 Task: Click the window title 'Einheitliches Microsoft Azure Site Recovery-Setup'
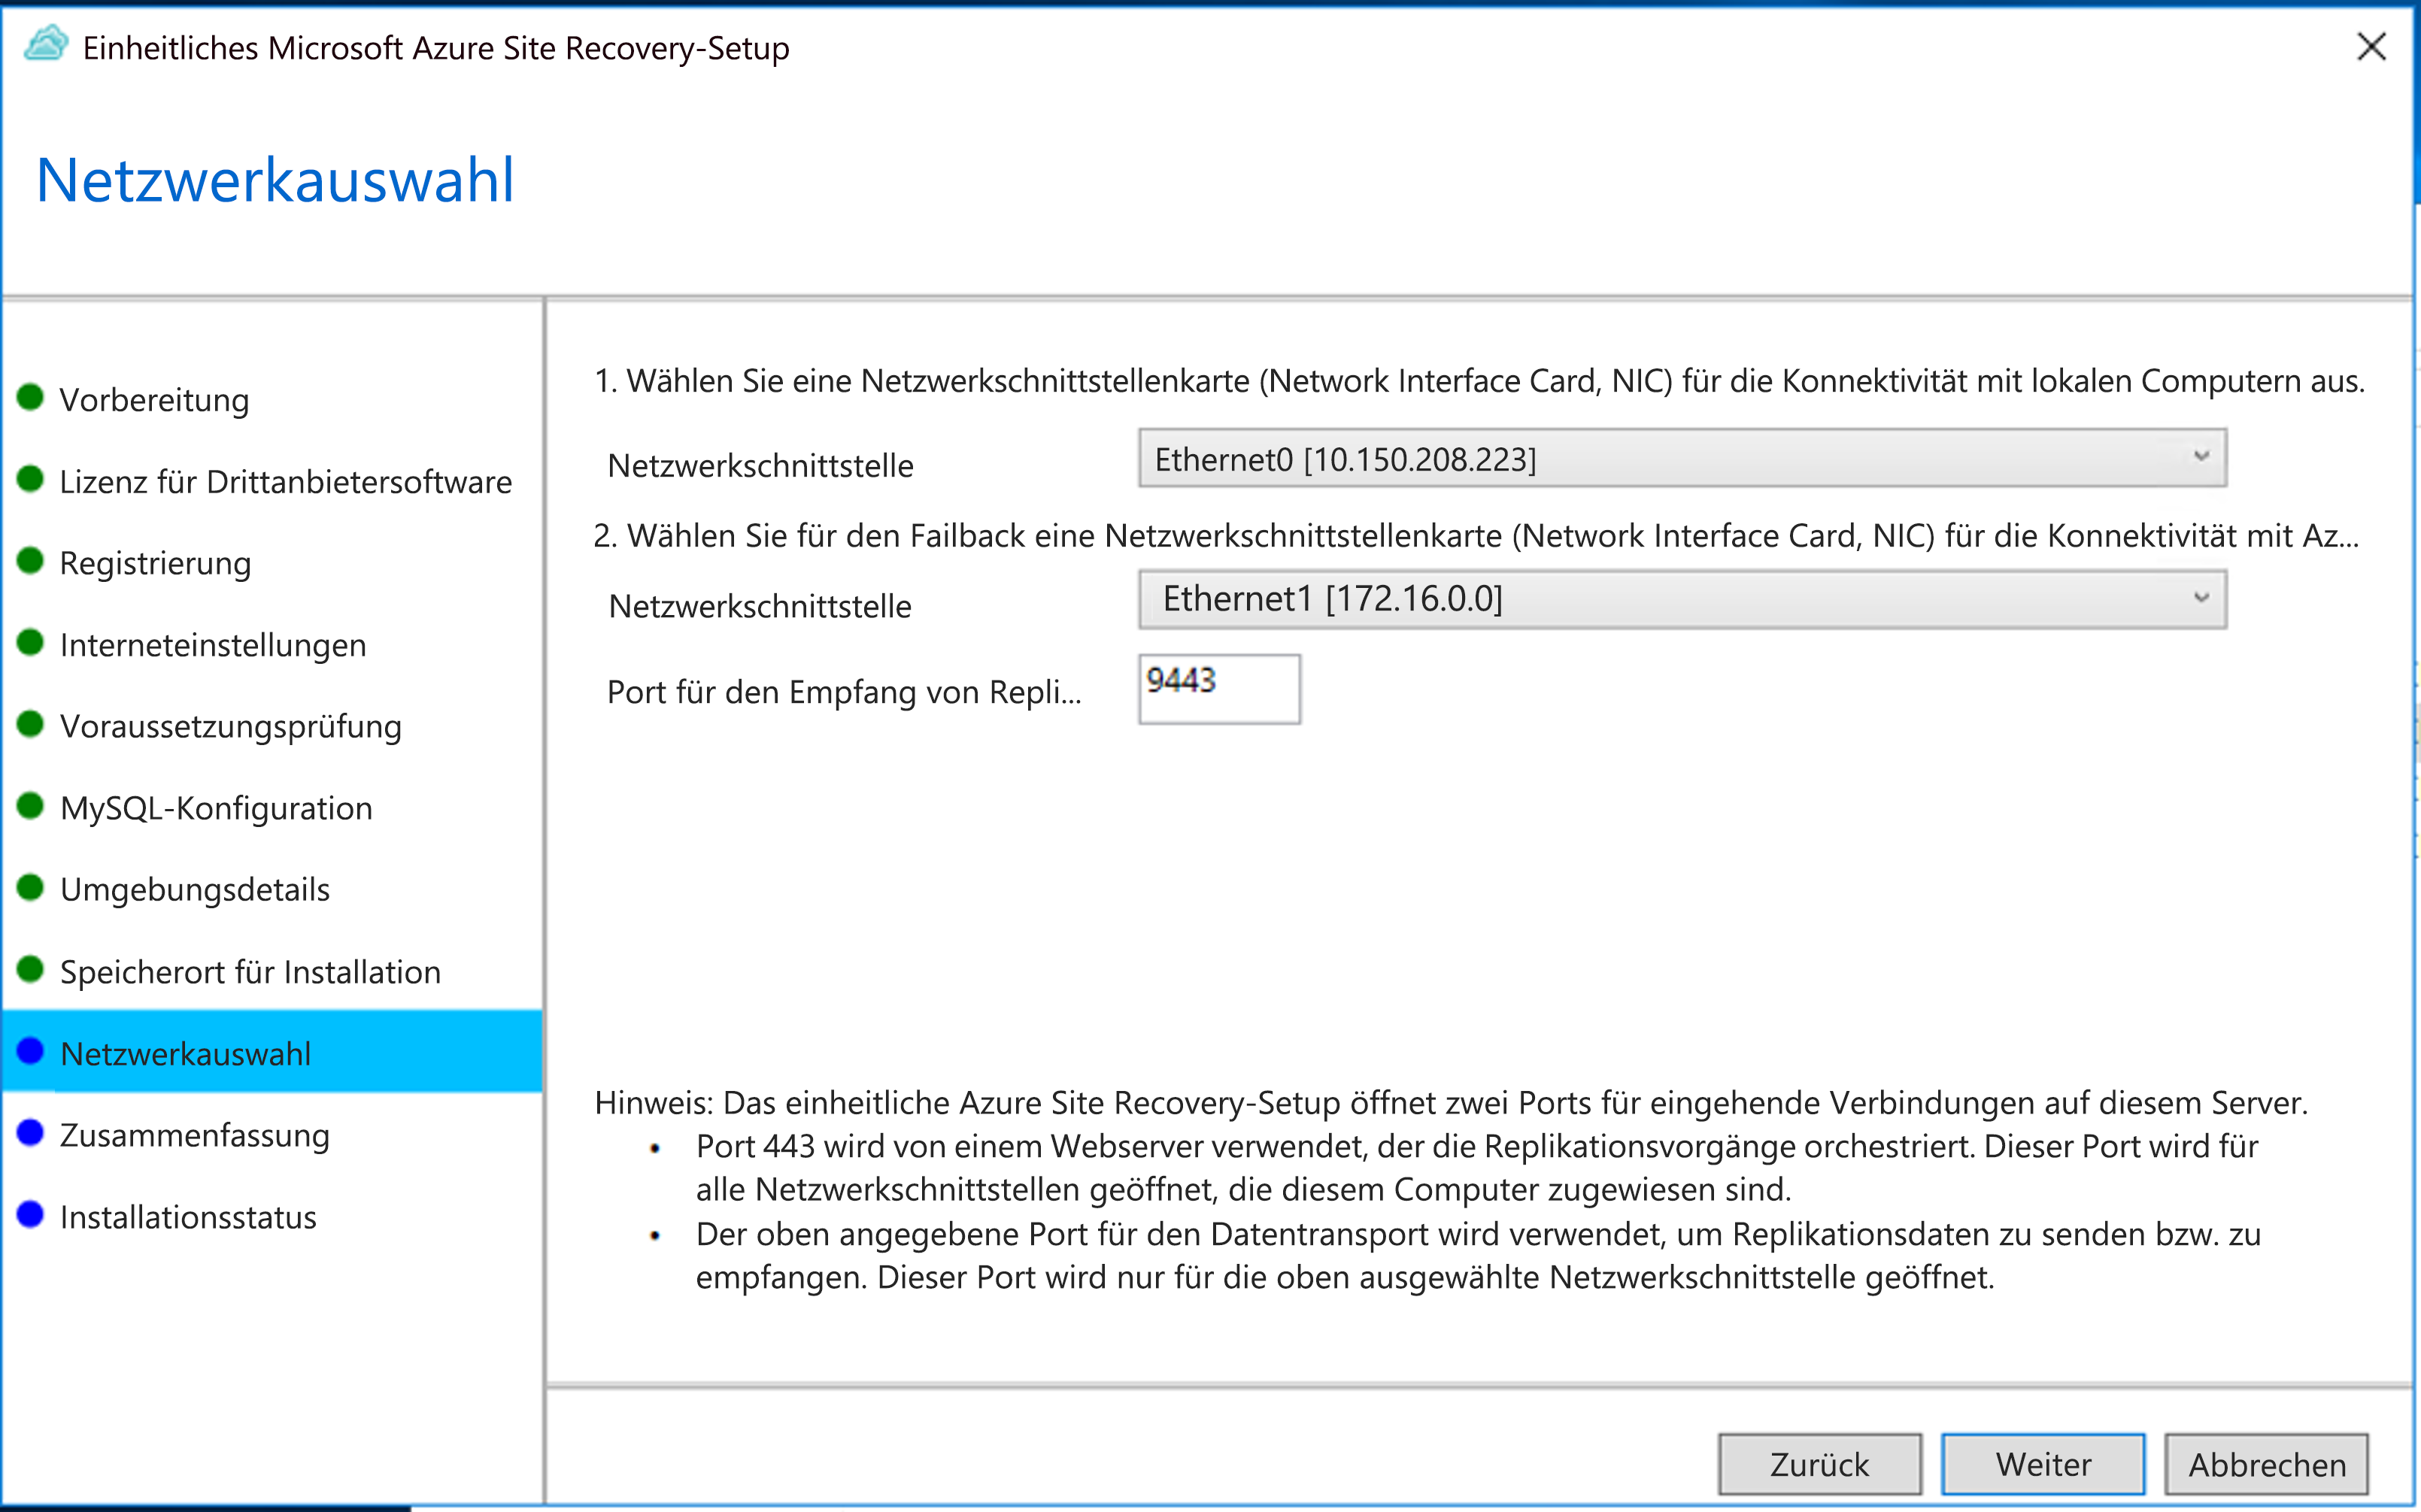[x=436, y=48]
